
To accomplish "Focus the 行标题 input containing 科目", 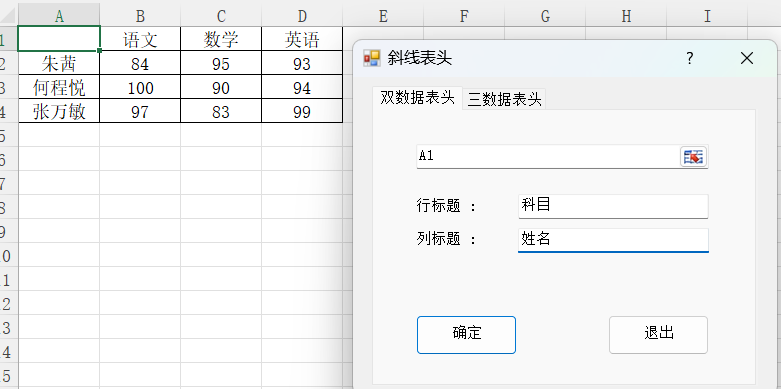I will [x=613, y=206].
